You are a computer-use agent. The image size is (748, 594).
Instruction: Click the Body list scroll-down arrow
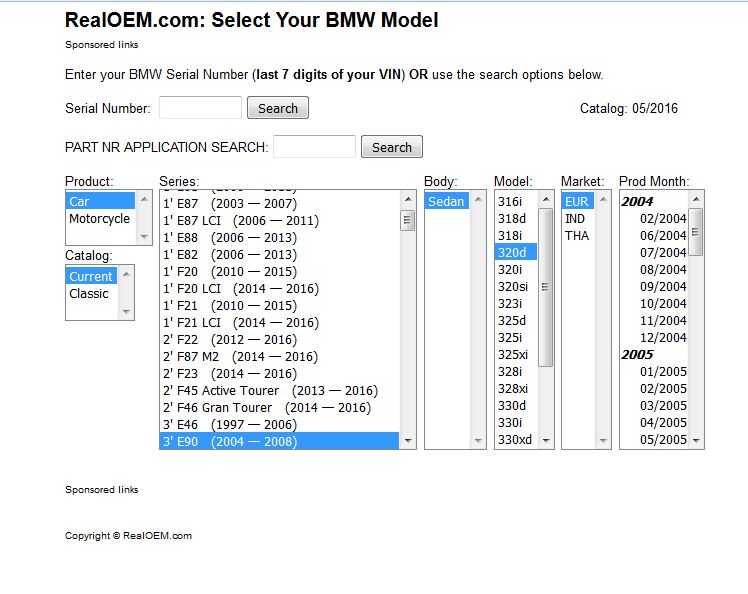(478, 440)
